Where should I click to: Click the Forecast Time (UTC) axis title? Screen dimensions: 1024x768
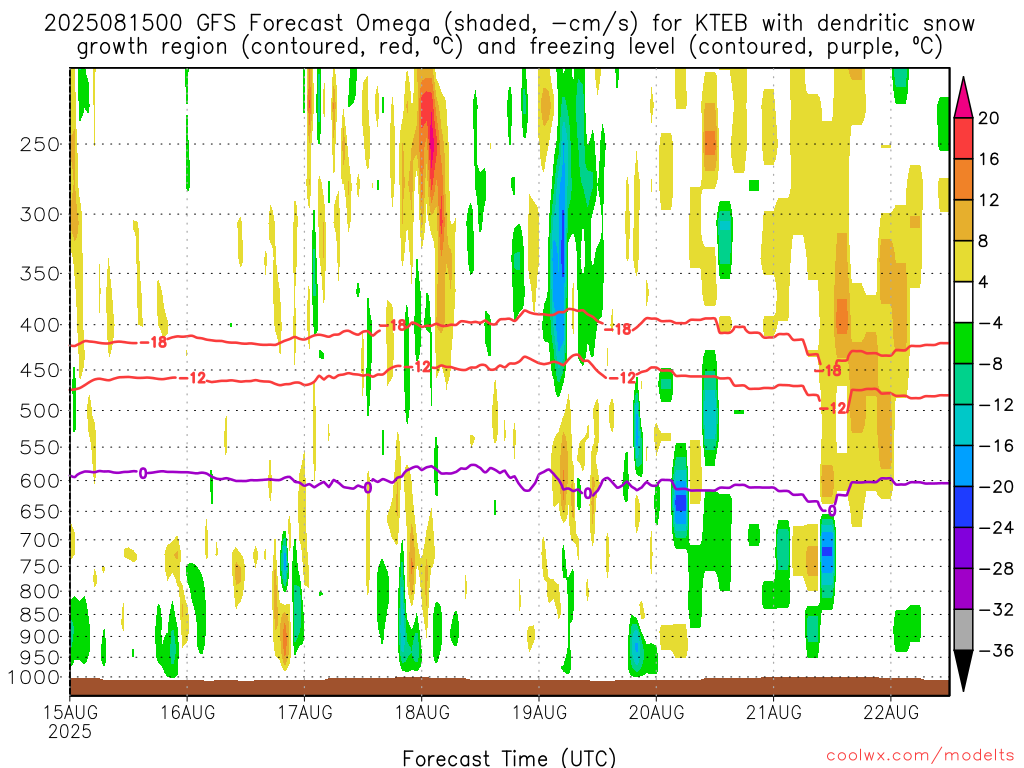pos(509,758)
